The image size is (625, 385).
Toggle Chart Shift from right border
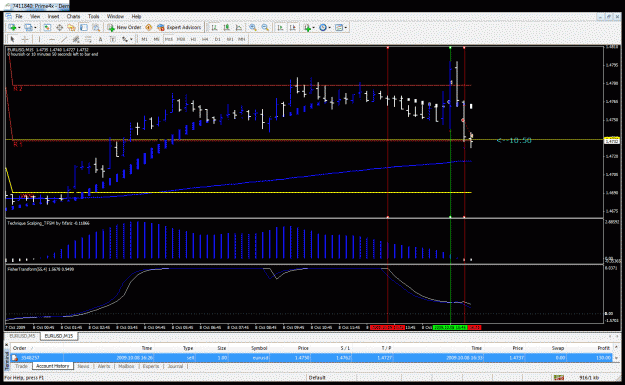point(293,27)
